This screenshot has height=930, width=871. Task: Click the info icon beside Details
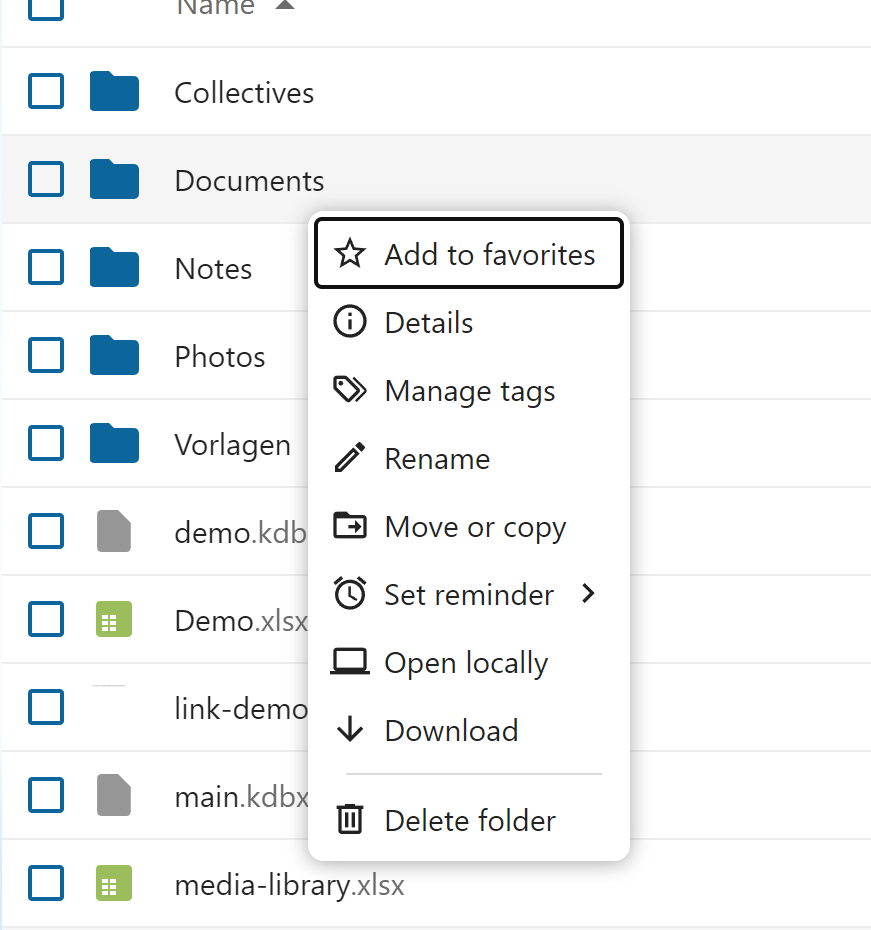(x=349, y=323)
